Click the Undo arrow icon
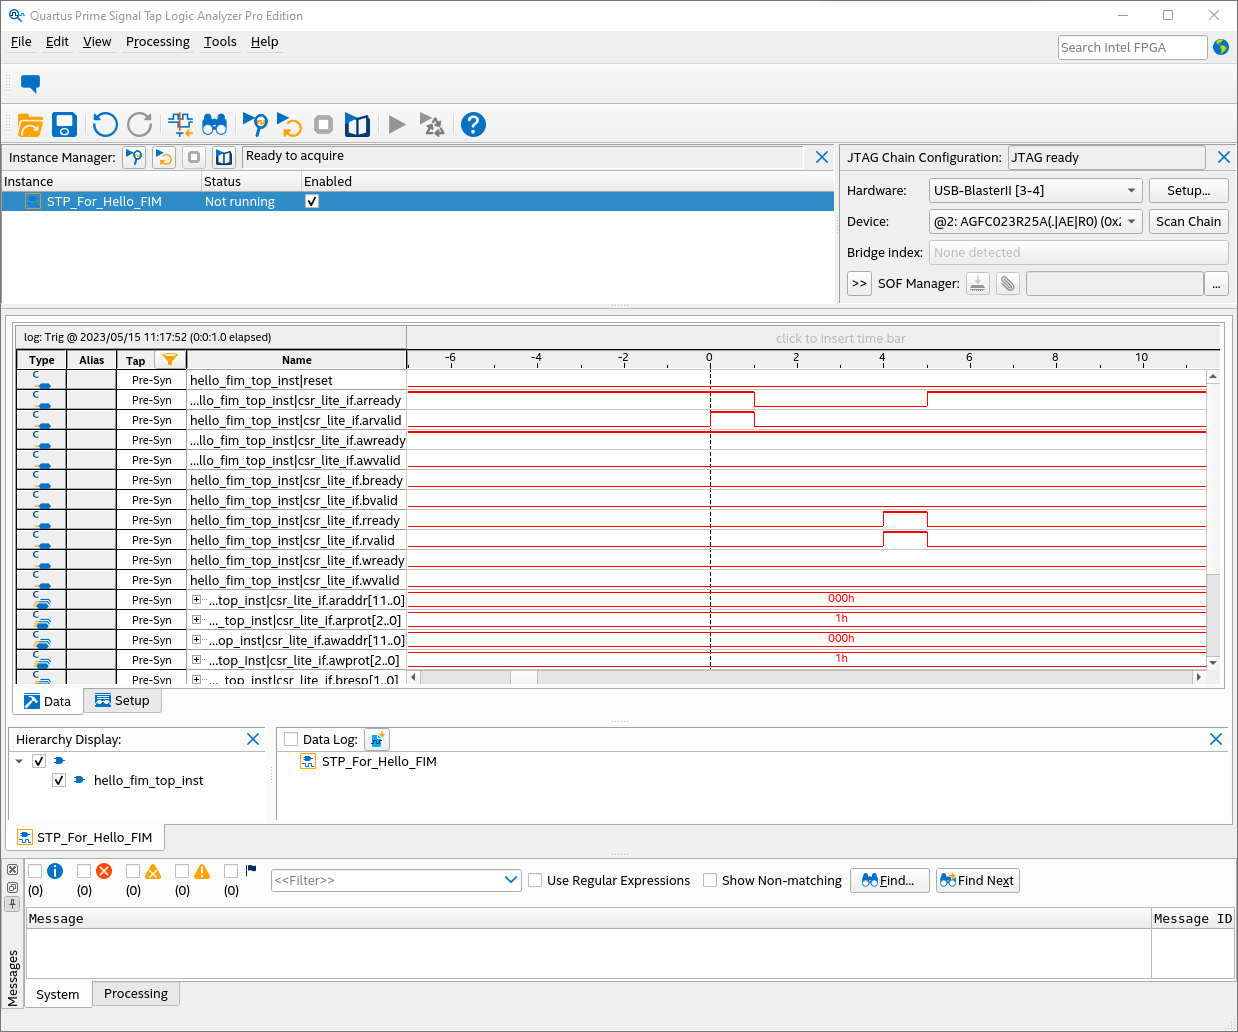This screenshot has width=1238, height=1032. coord(105,125)
